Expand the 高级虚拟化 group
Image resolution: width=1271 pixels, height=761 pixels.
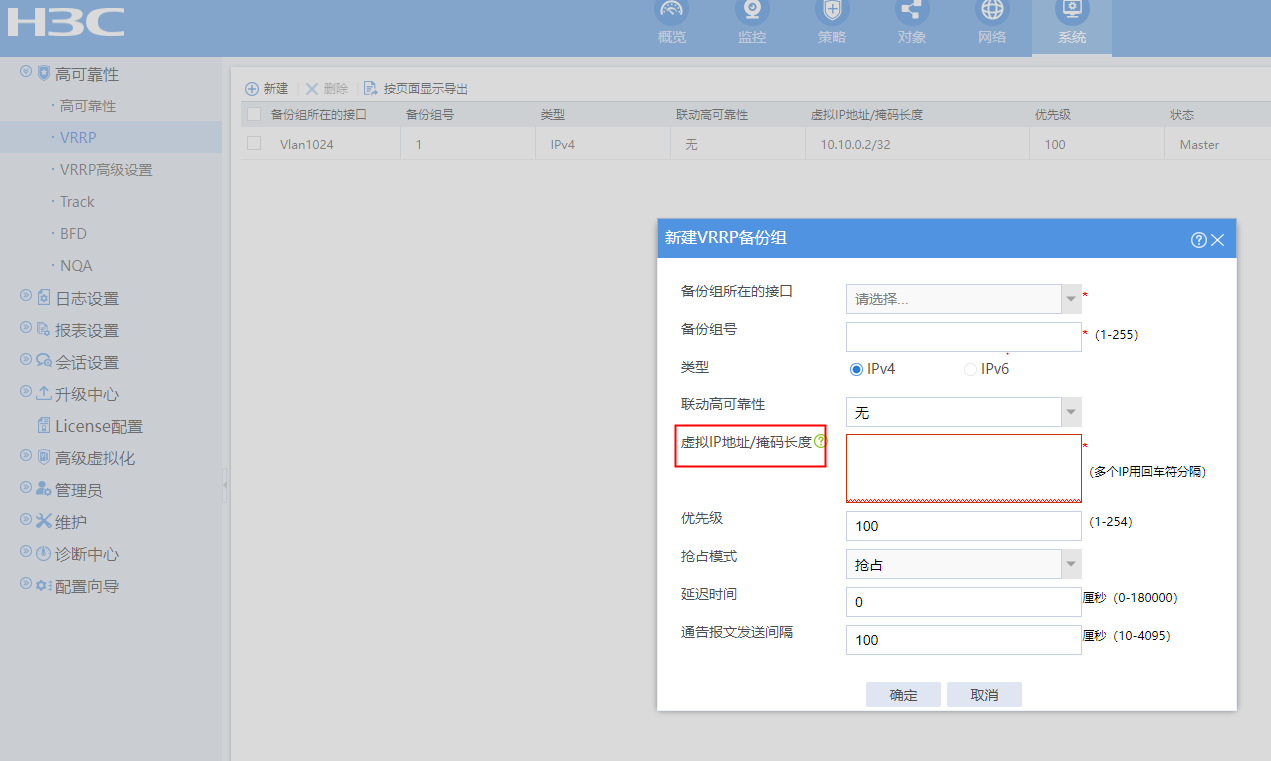pos(26,457)
